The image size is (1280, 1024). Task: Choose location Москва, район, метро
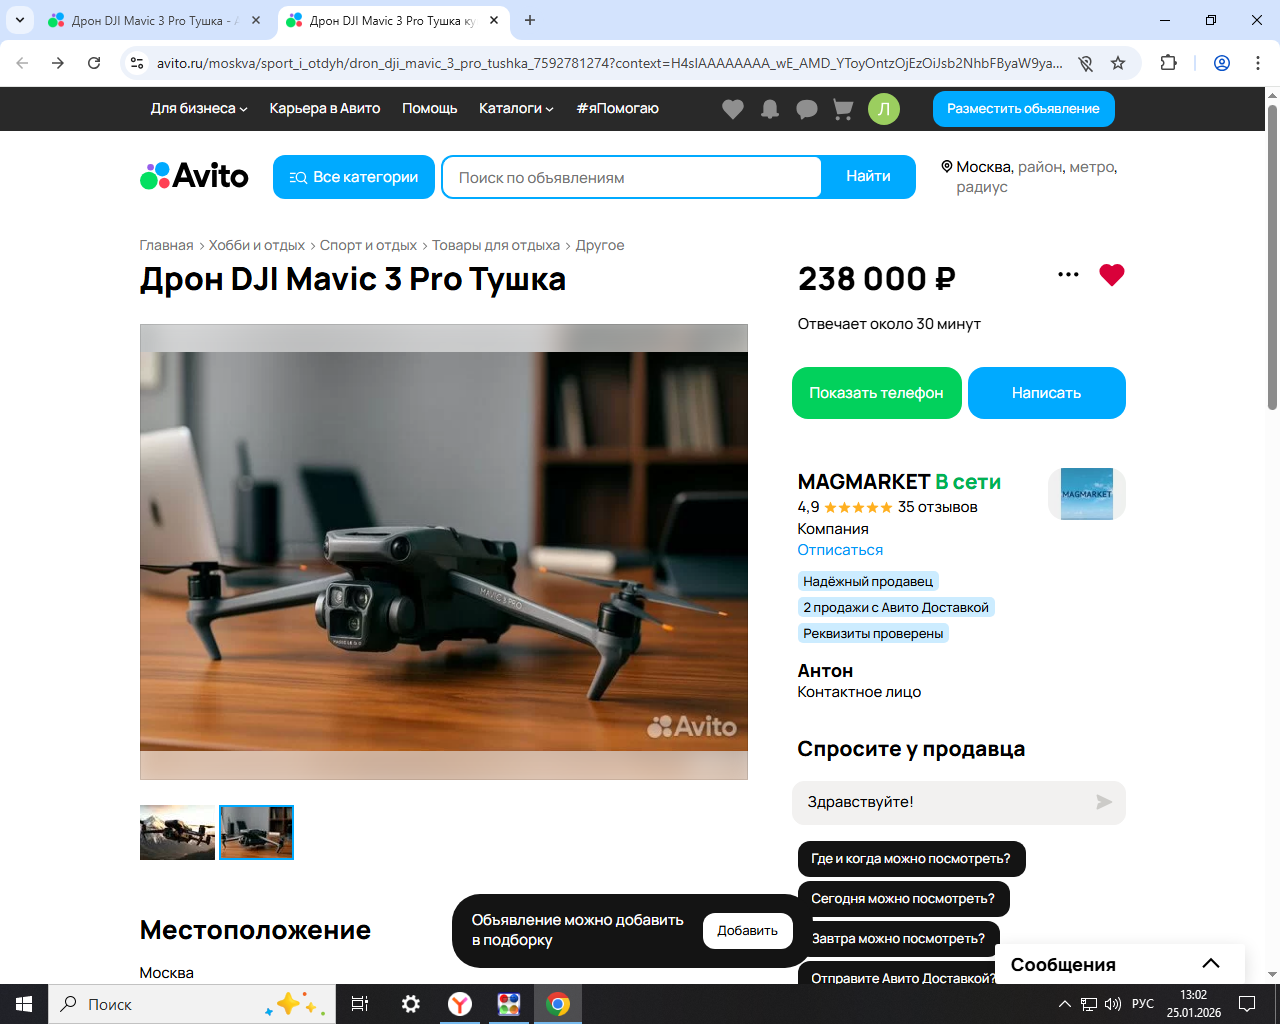pos(1030,177)
